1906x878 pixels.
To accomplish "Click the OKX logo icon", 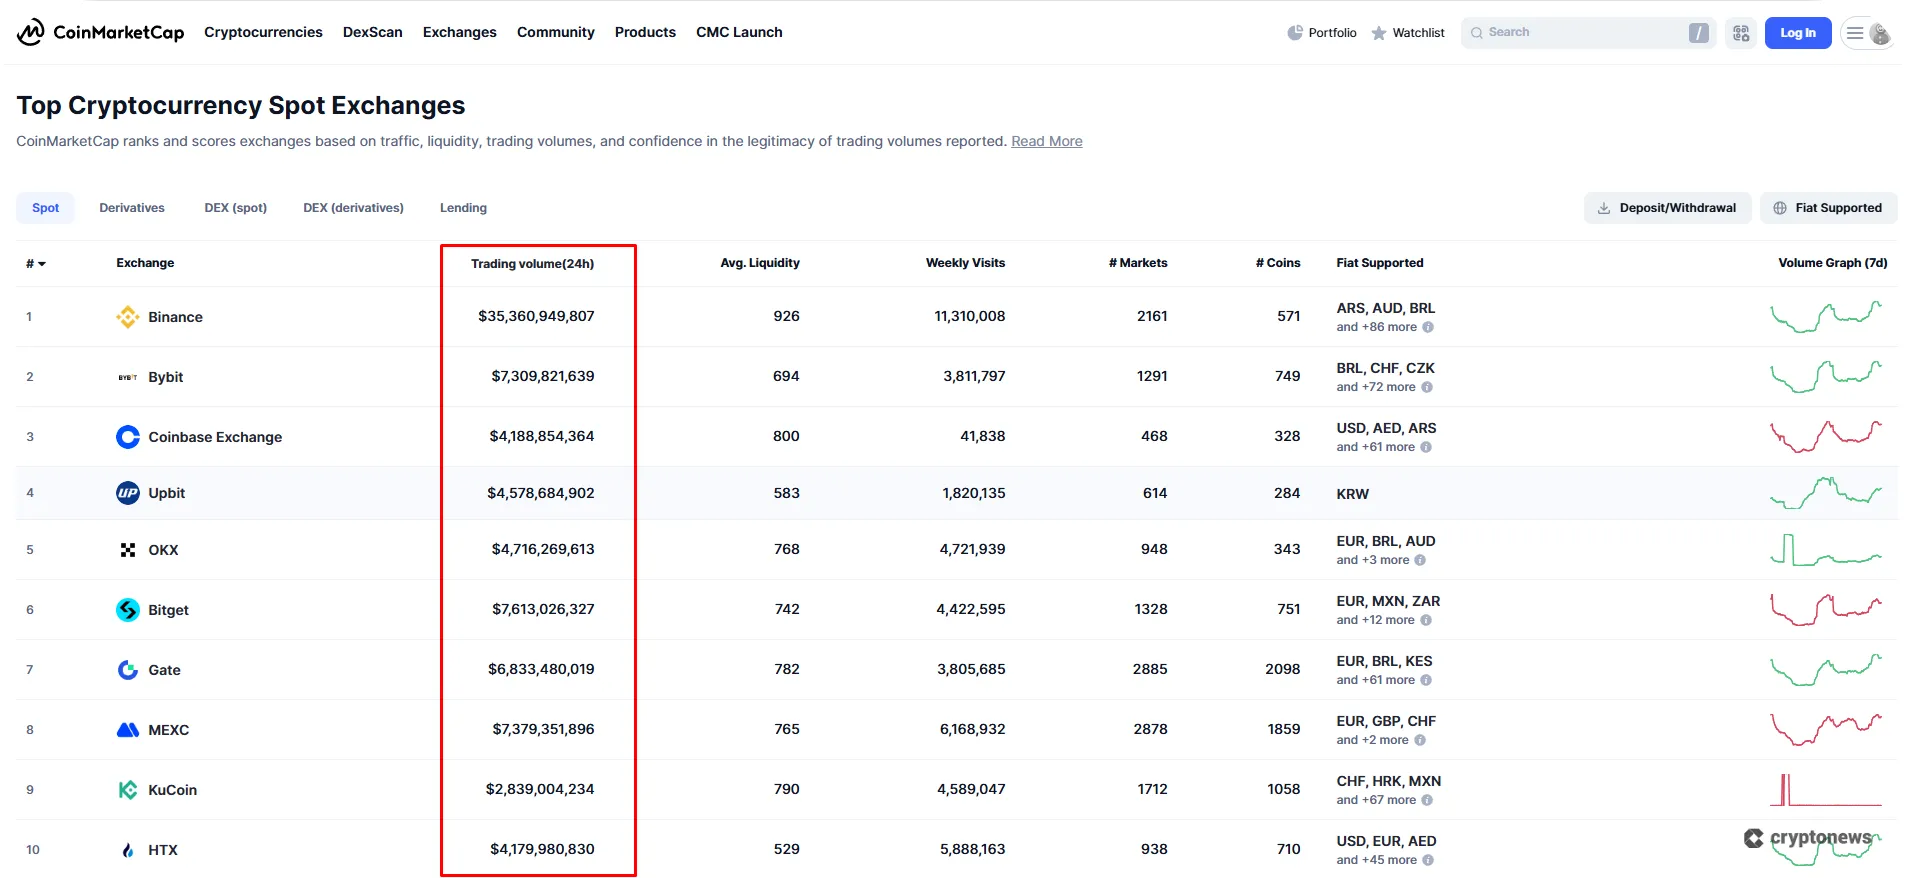I will [x=128, y=550].
